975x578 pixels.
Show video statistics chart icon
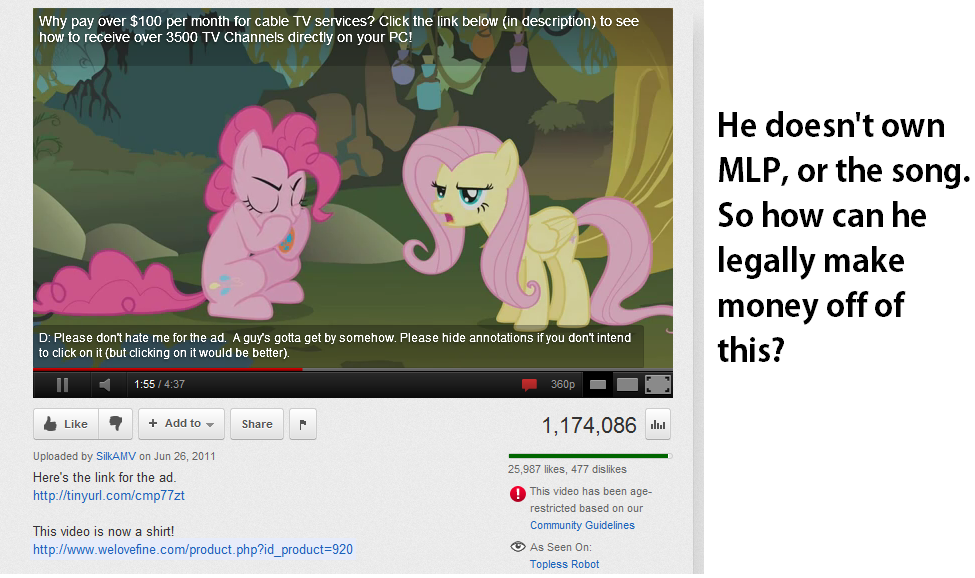pos(658,424)
